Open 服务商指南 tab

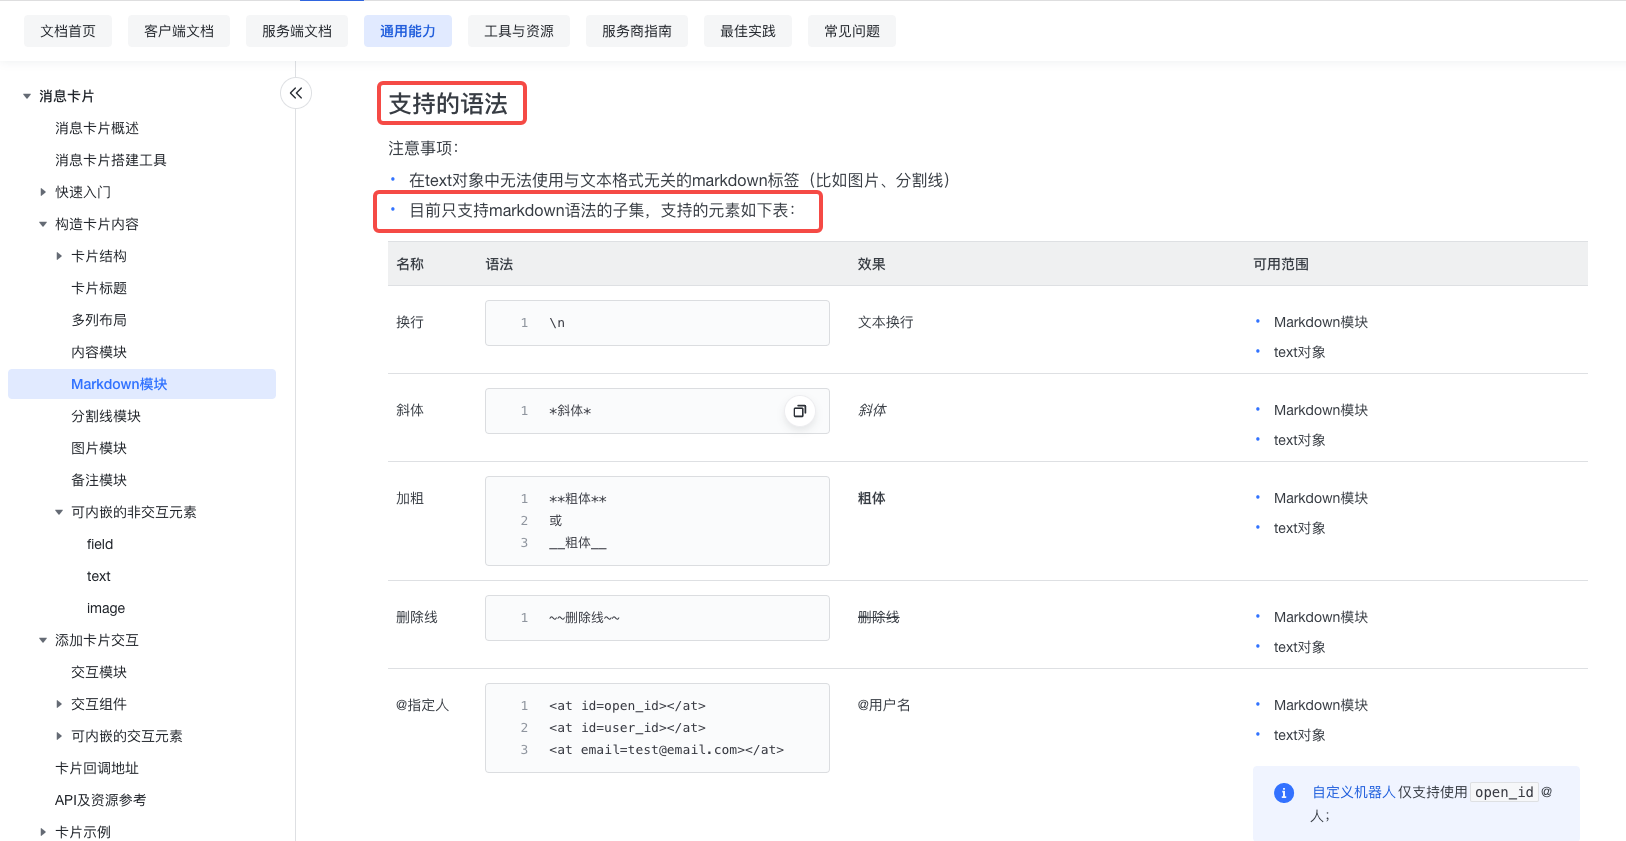[637, 31]
